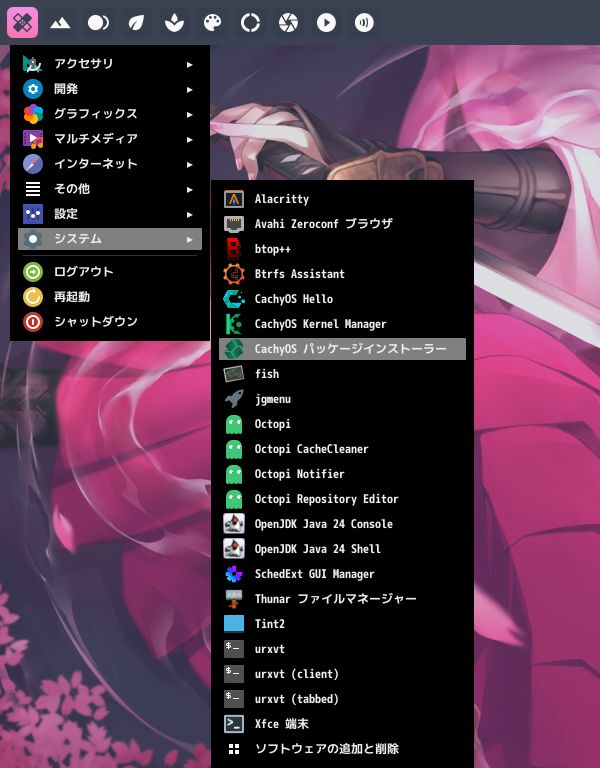
Task: Launch Octopi Repository Editor entry
Action: 342,499
